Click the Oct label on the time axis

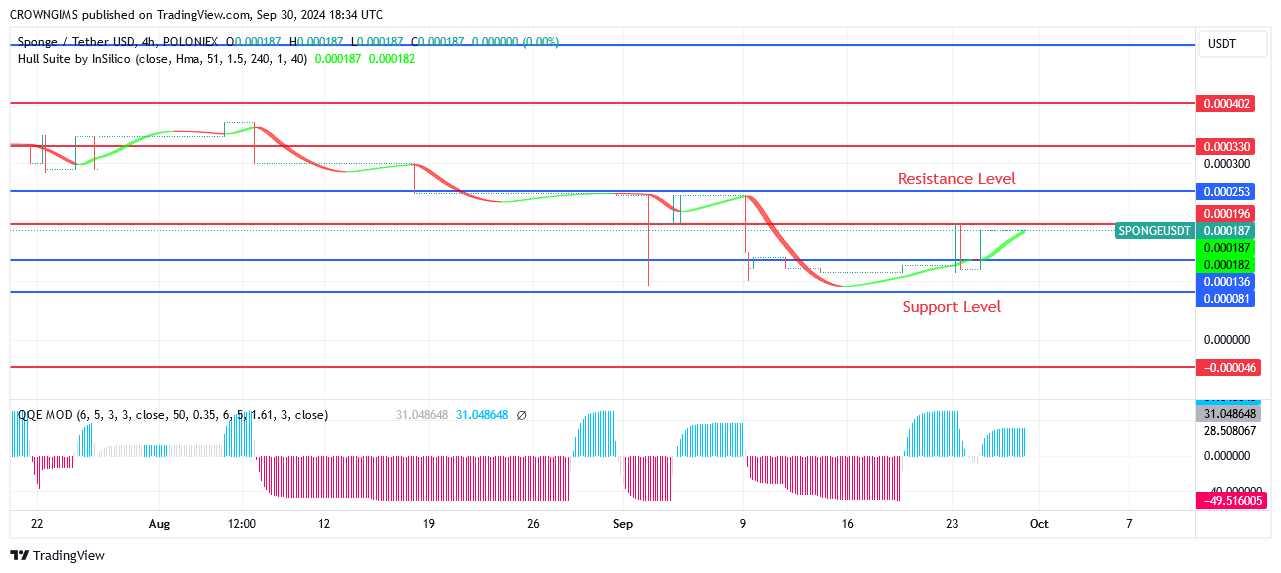click(1038, 523)
